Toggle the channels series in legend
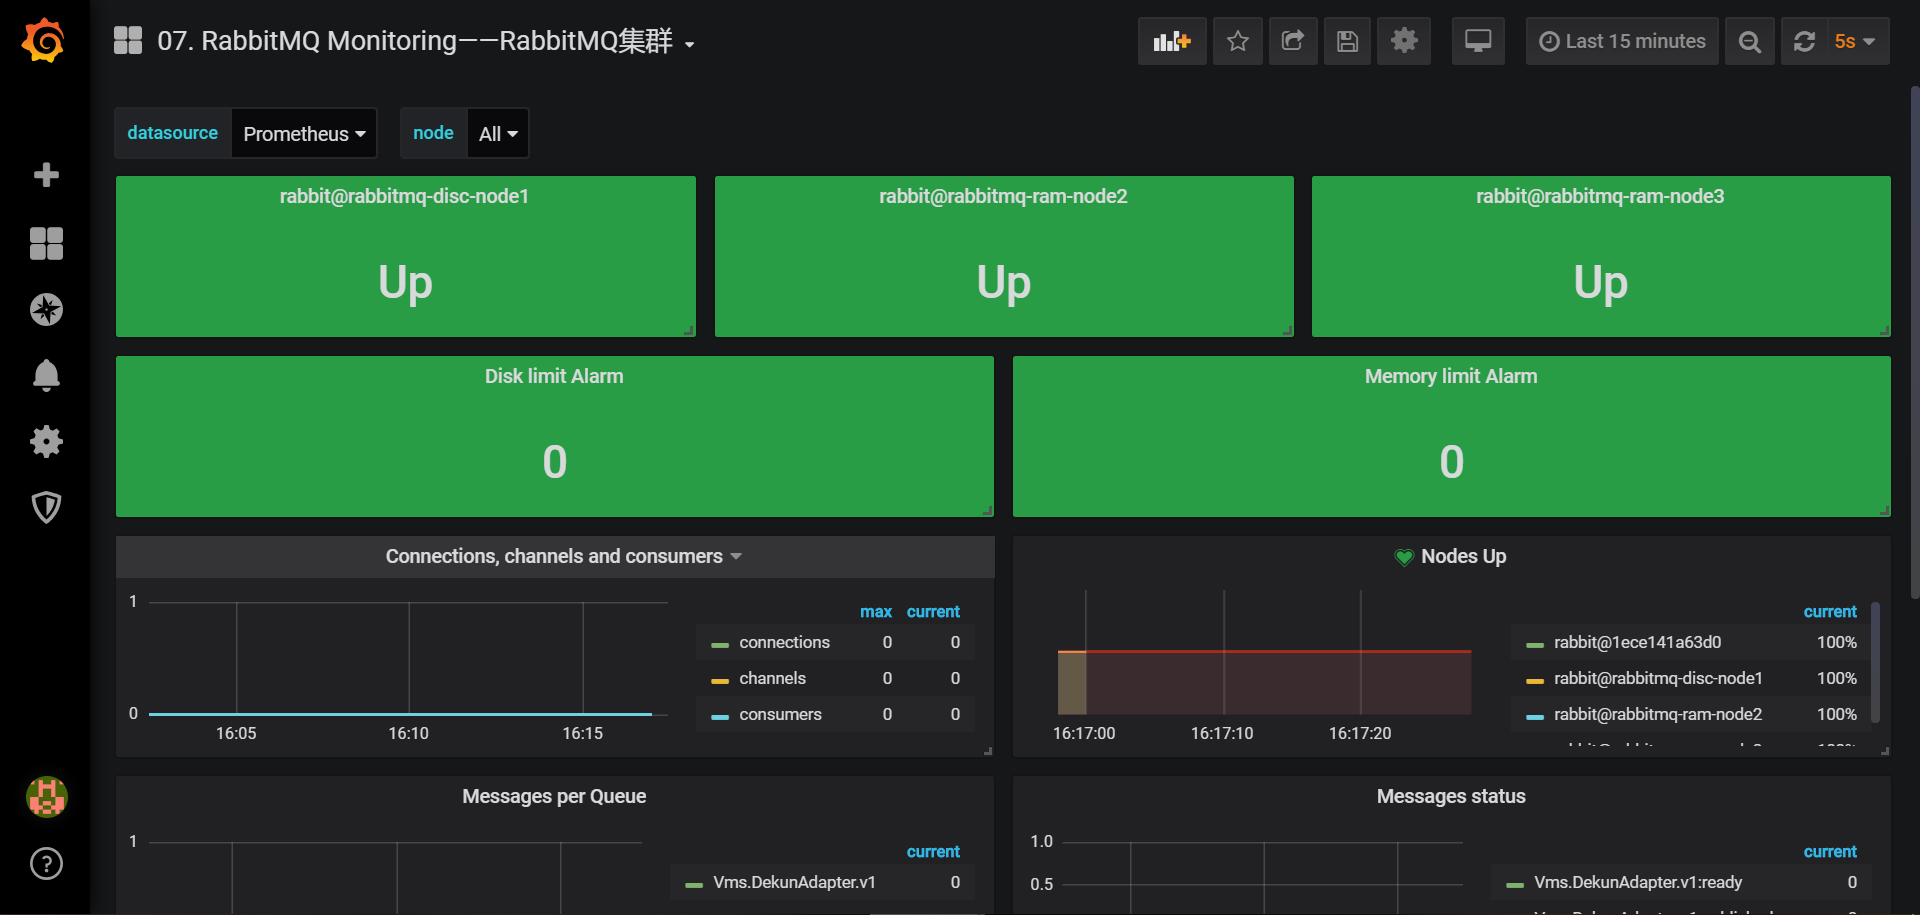This screenshot has height=915, width=1920. click(x=772, y=679)
